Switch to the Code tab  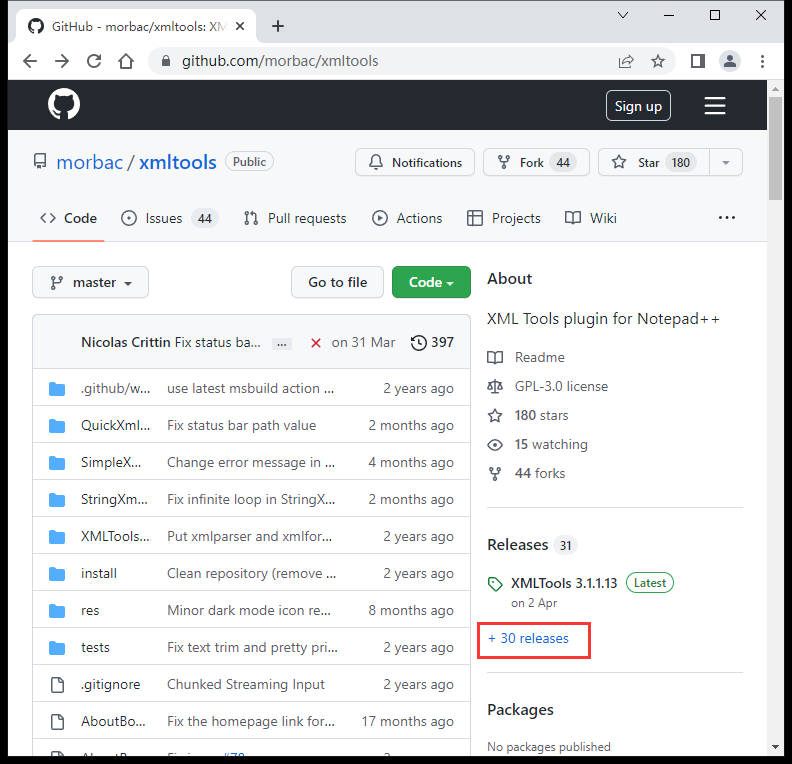pyautogui.click(x=68, y=218)
